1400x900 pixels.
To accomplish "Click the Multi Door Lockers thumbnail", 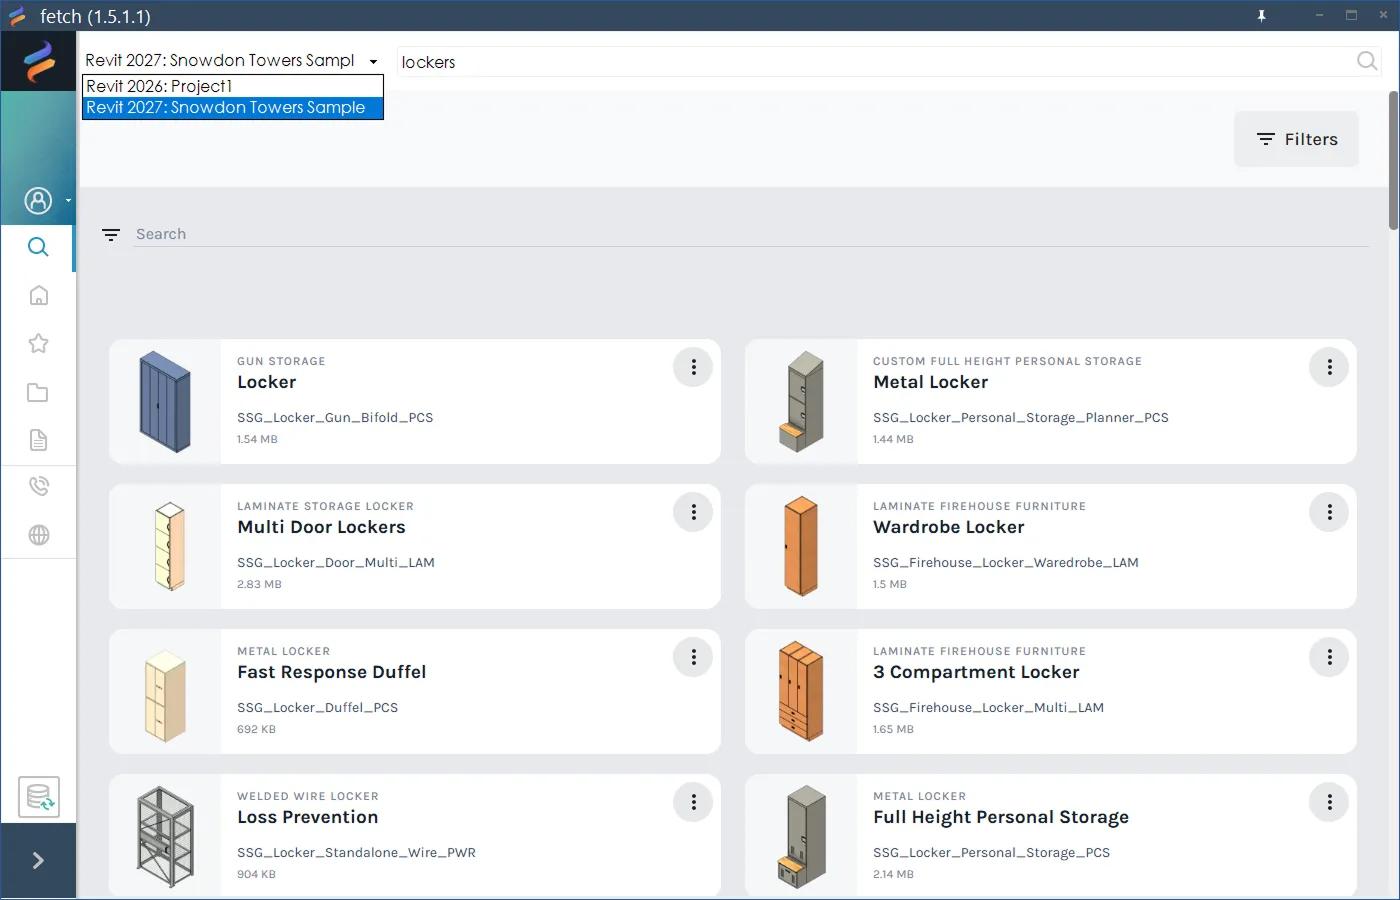I will pos(169,546).
